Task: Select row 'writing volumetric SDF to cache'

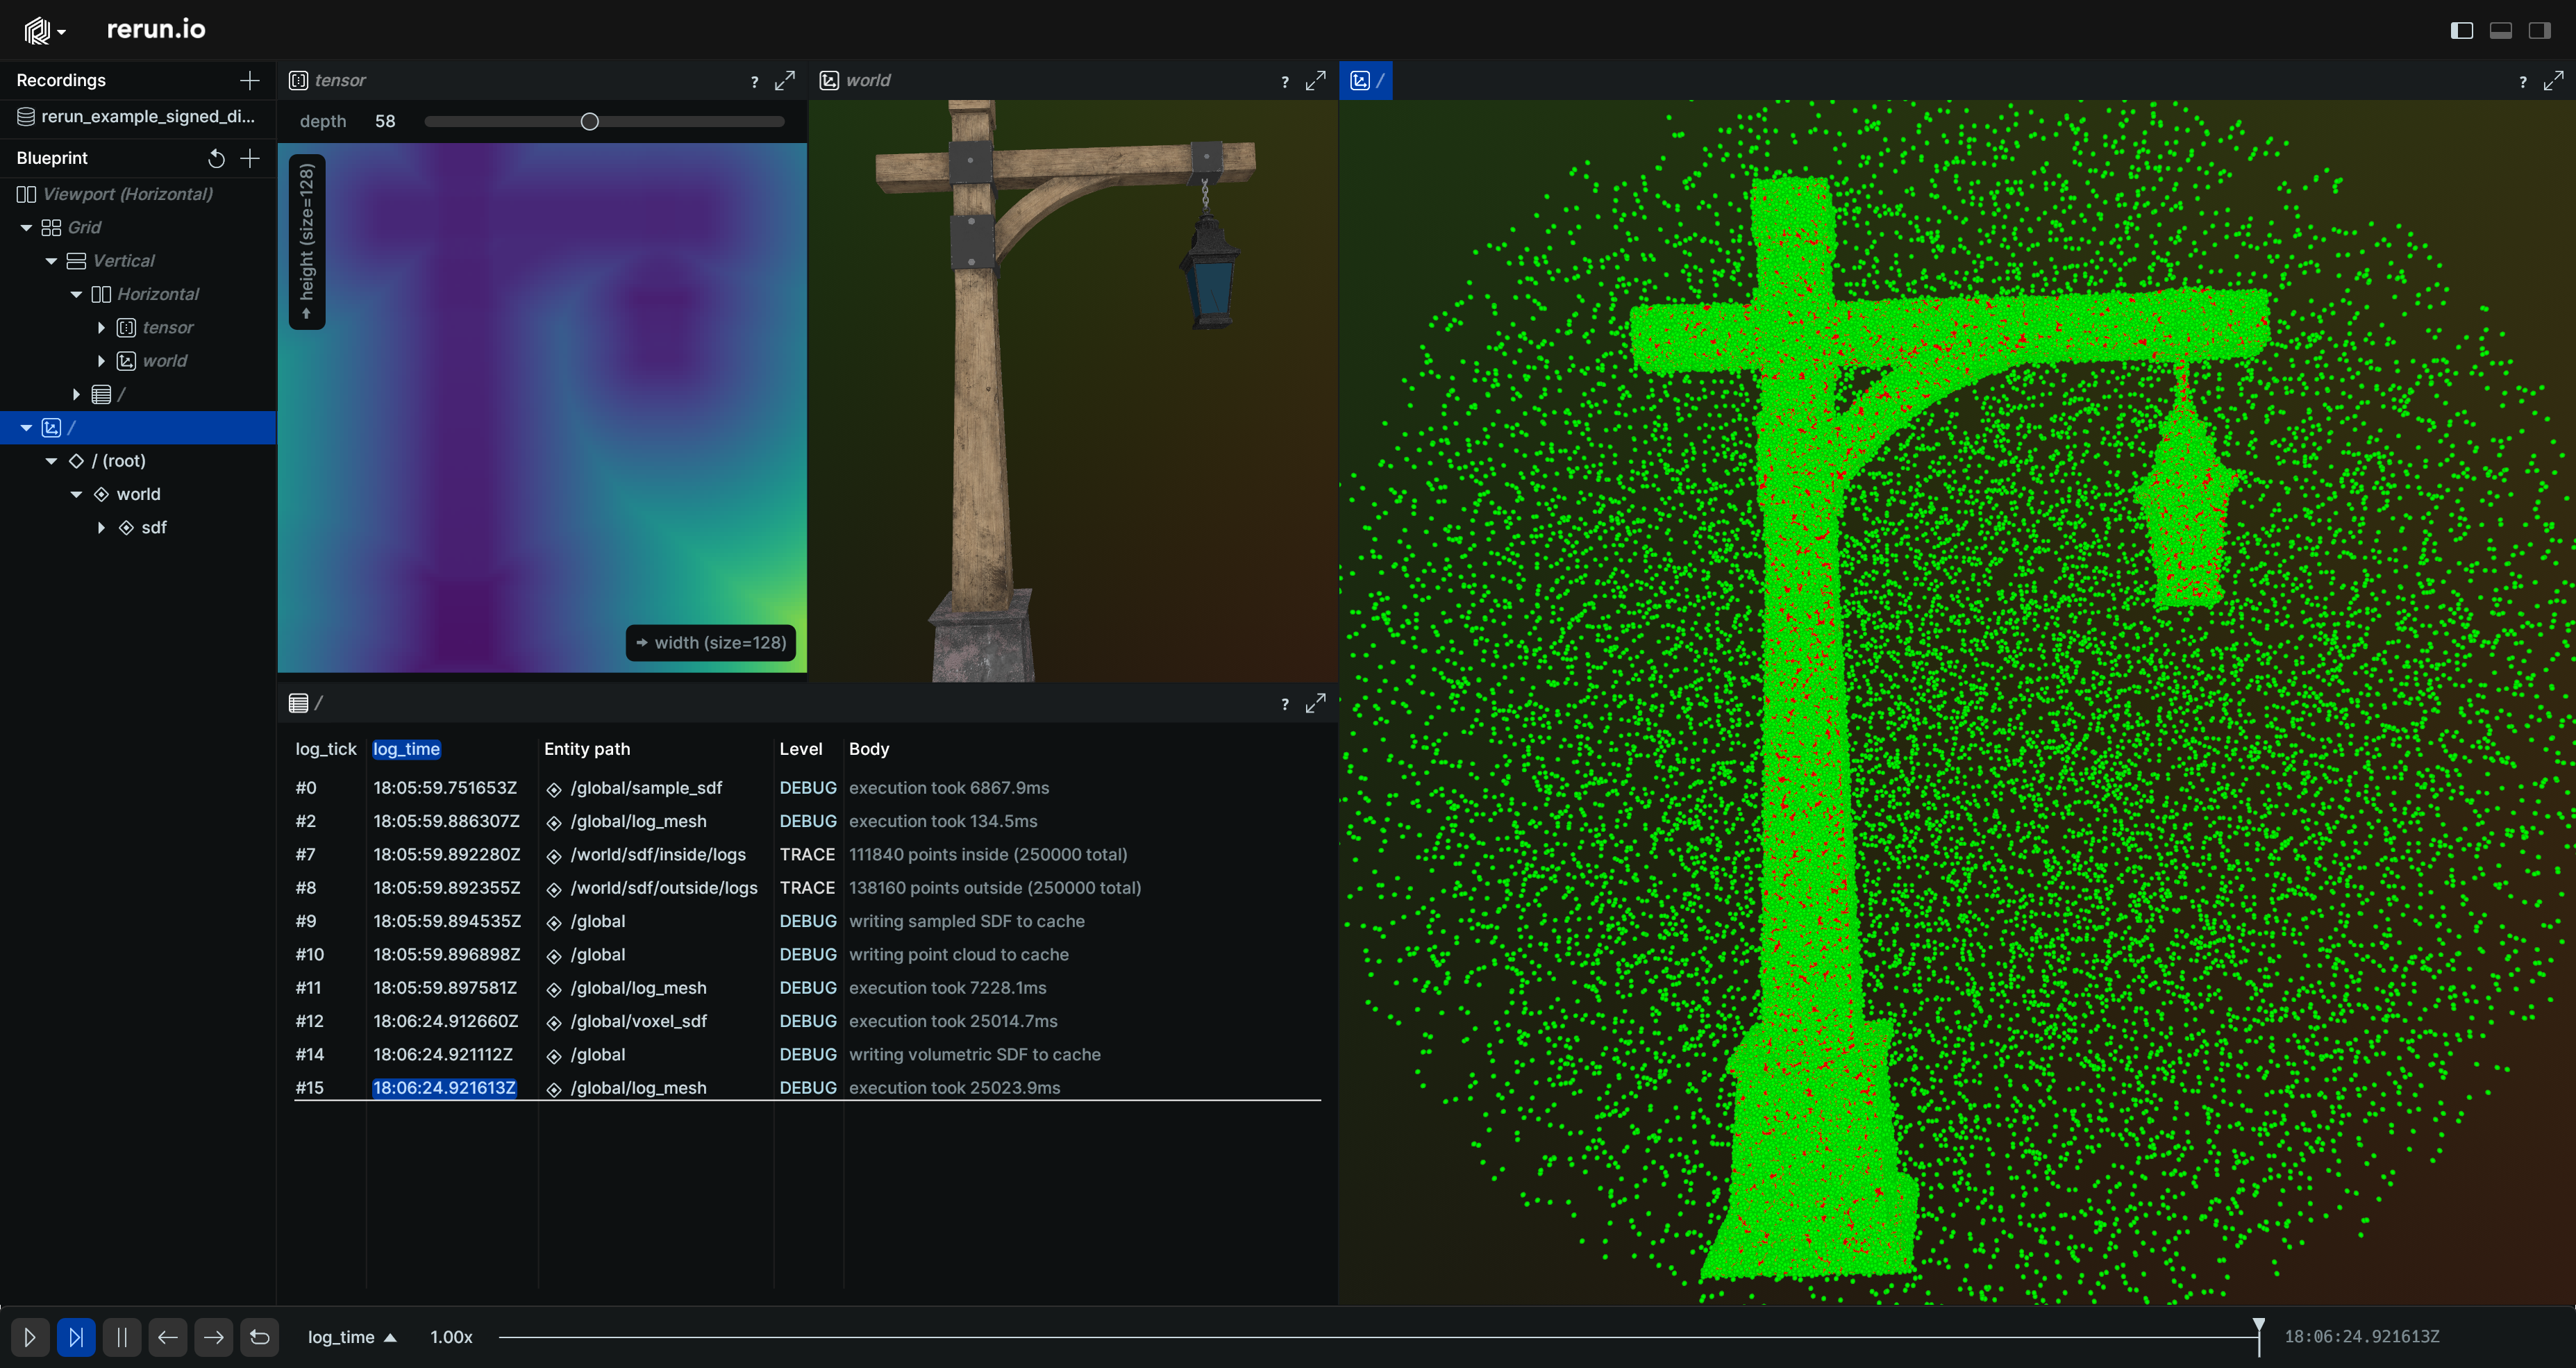Action: pyautogui.click(x=807, y=1055)
